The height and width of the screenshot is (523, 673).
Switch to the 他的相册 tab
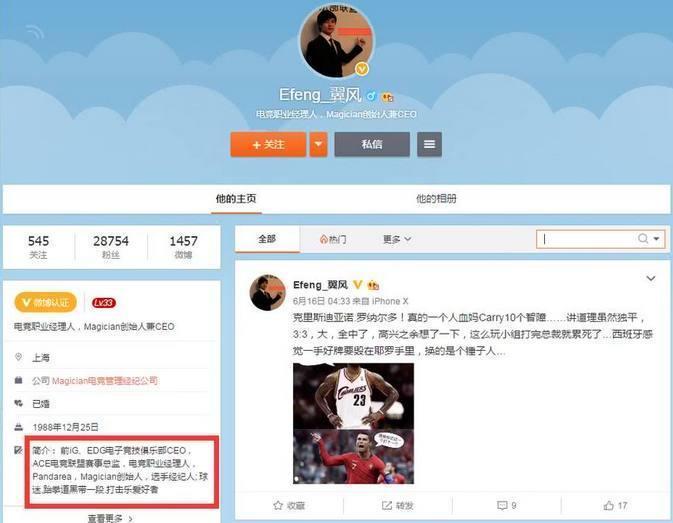(x=436, y=199)
